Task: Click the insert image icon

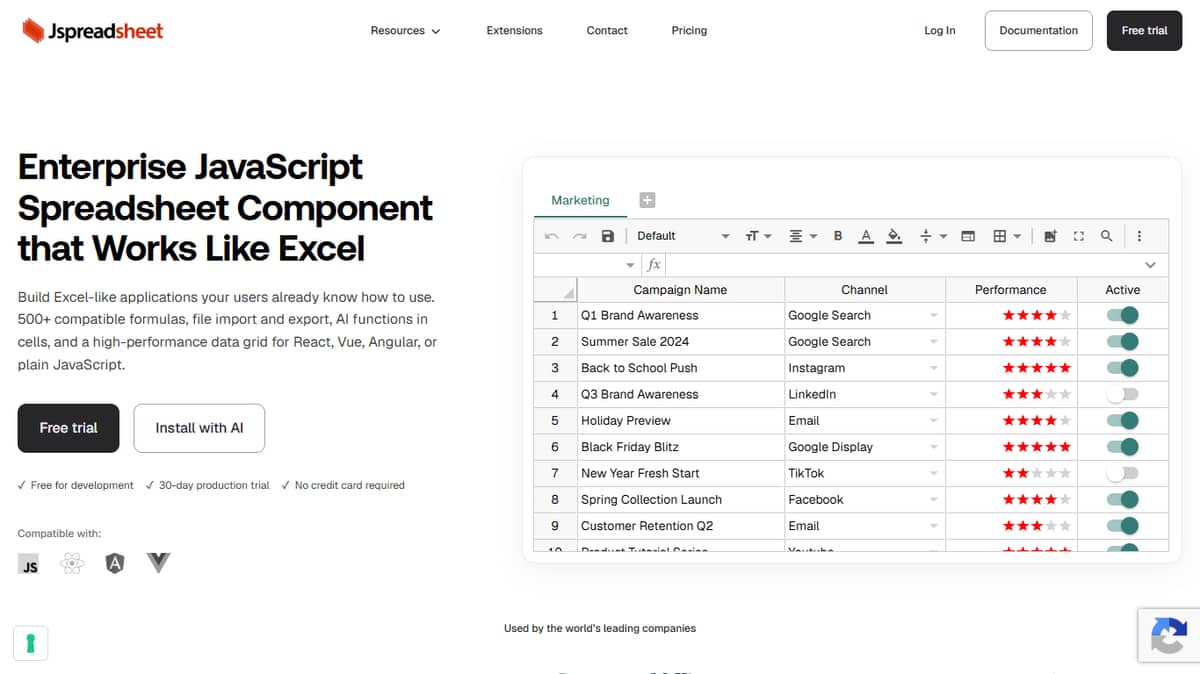Action: [1050, 236]
